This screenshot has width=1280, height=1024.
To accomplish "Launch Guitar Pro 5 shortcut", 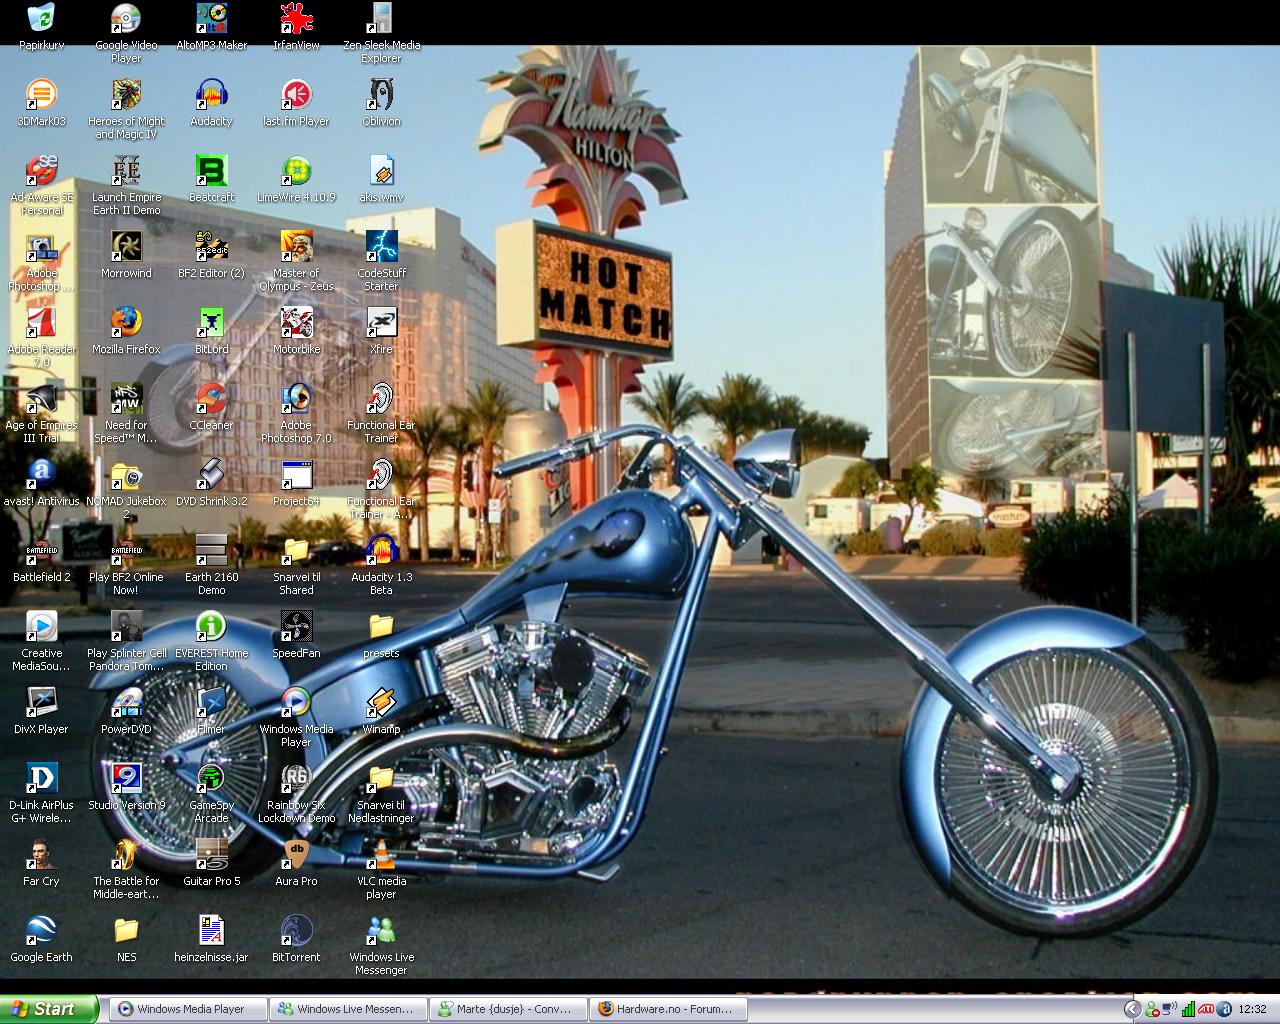I will 211,862.
